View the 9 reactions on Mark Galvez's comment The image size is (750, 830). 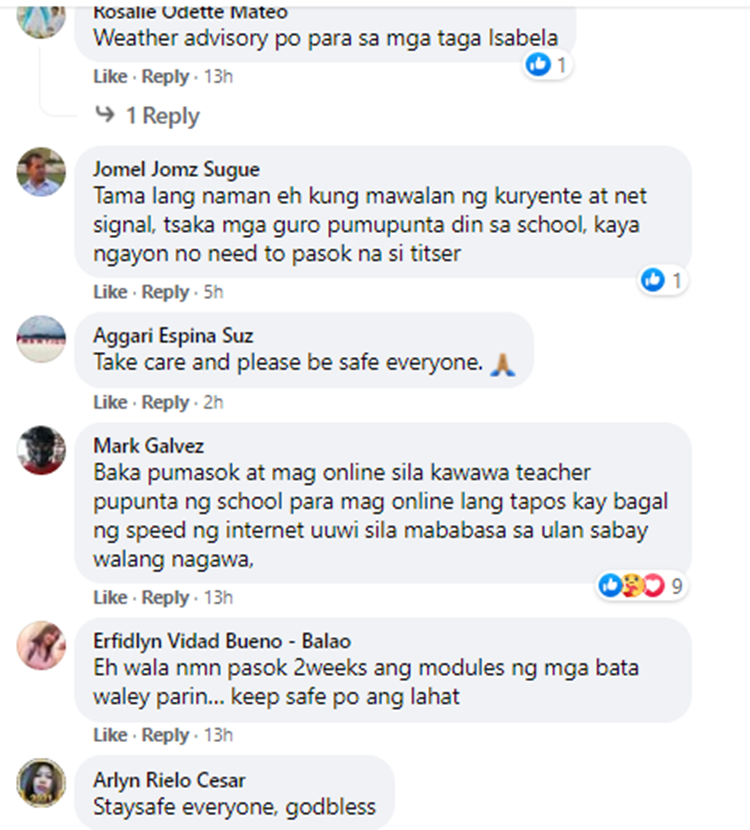point(642,585)
